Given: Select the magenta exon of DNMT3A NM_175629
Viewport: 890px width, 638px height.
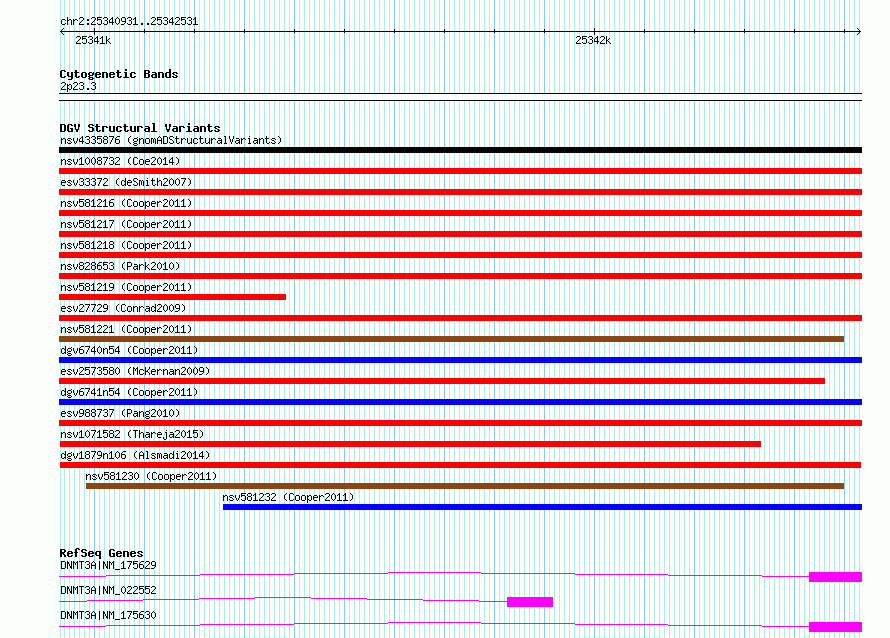Looking at the screenshot, I should (x=836, y=577).
